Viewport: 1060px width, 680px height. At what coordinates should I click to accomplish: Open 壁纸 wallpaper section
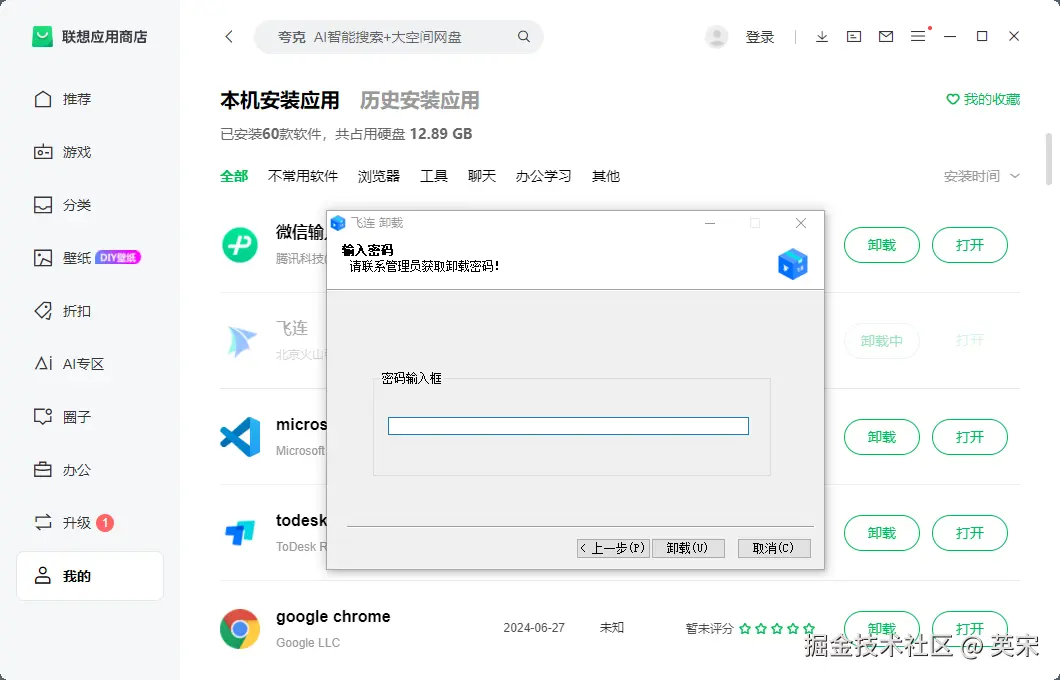[x=87, y=258]
